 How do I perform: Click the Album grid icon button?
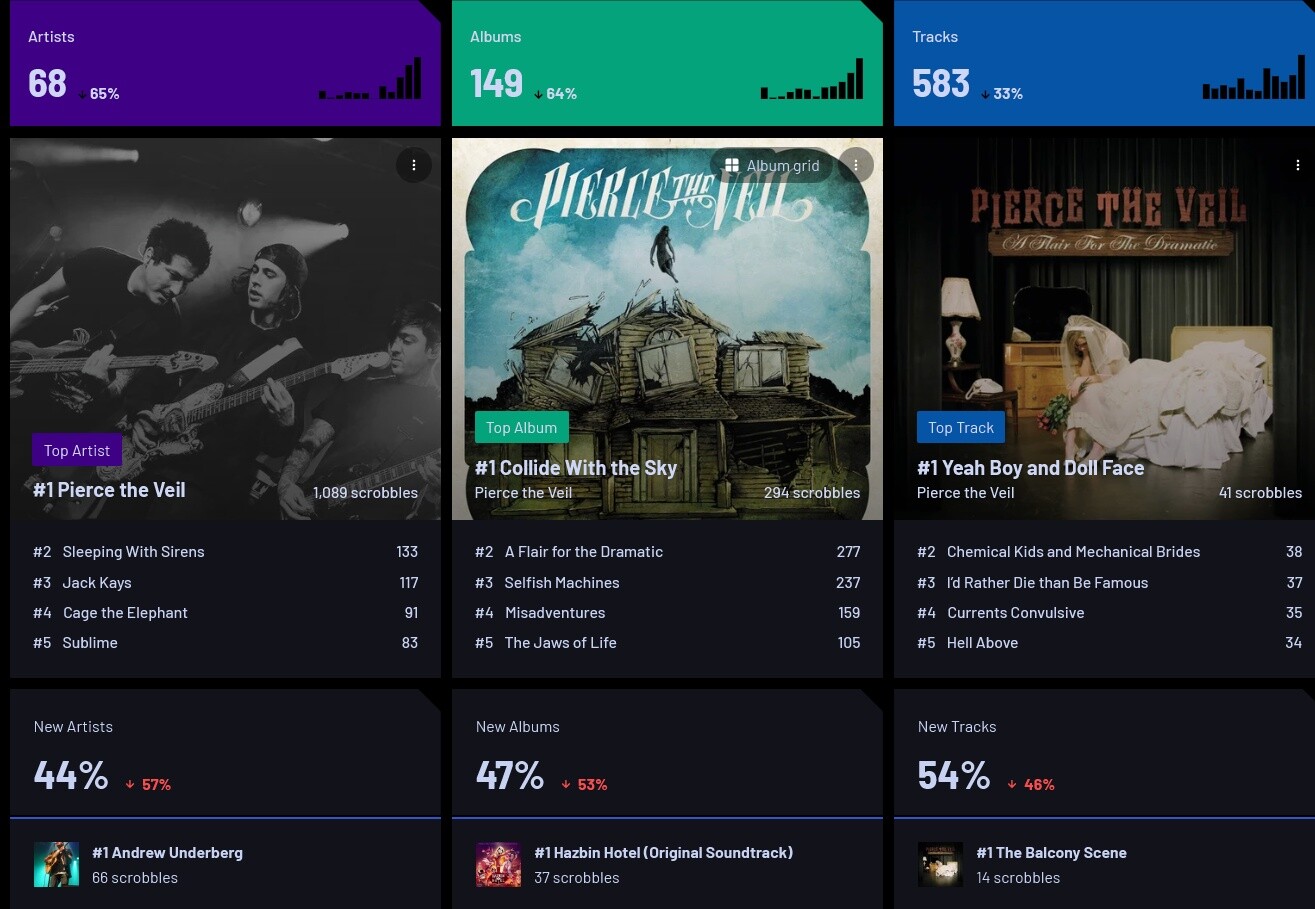tap(772, 166)
